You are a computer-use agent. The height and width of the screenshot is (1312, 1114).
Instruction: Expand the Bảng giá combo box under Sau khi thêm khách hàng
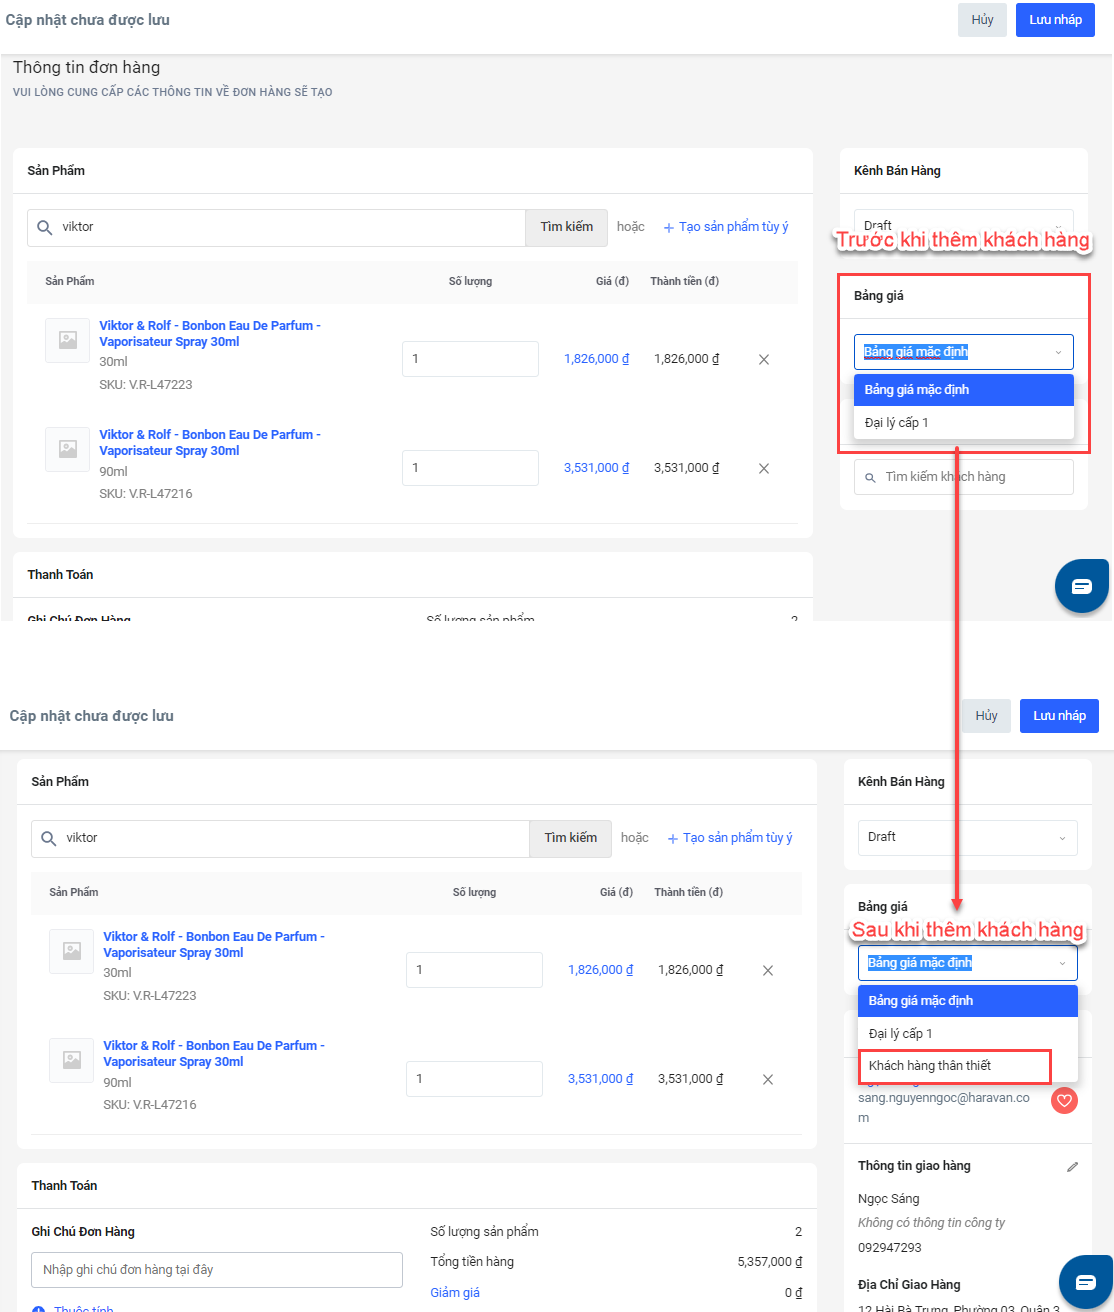coord(967,963)
